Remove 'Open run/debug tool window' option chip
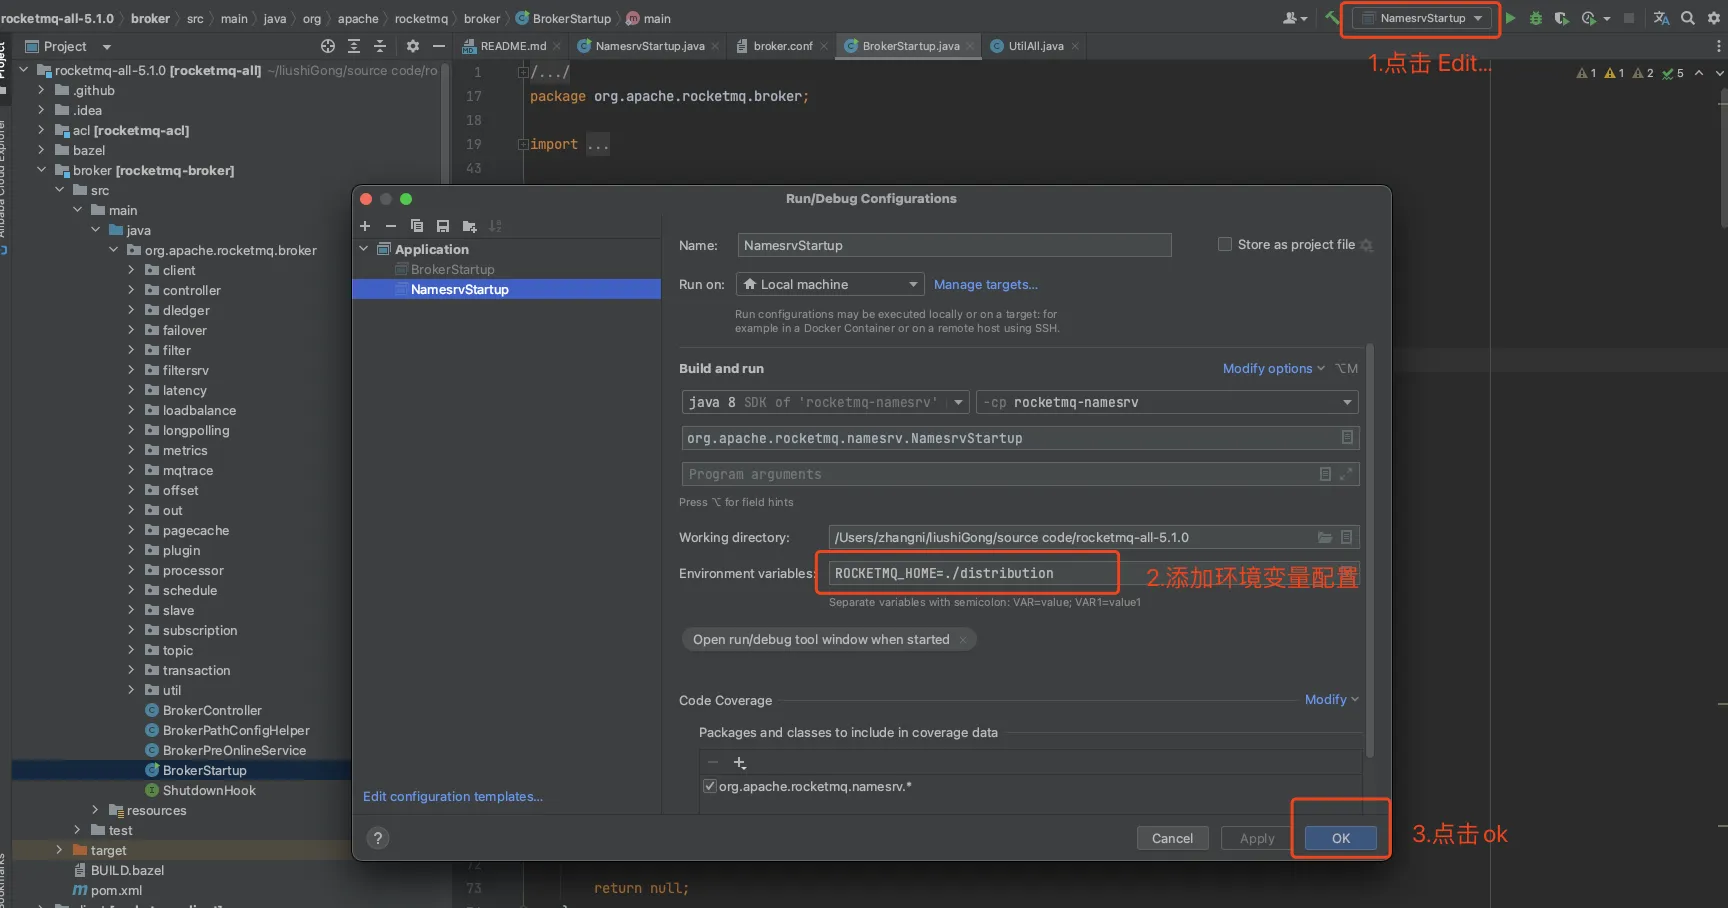The image size is (1728, 908). tap(963, 640)
